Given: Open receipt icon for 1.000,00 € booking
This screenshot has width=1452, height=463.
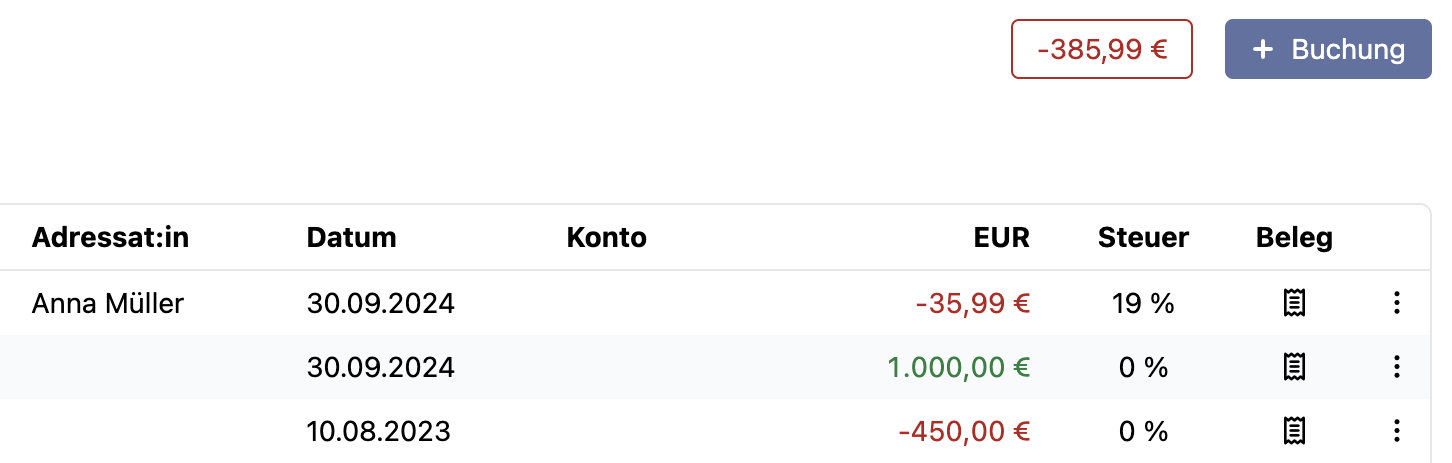Looking at the screenshot, I should pyautogui.click(x=1295, y=367).
